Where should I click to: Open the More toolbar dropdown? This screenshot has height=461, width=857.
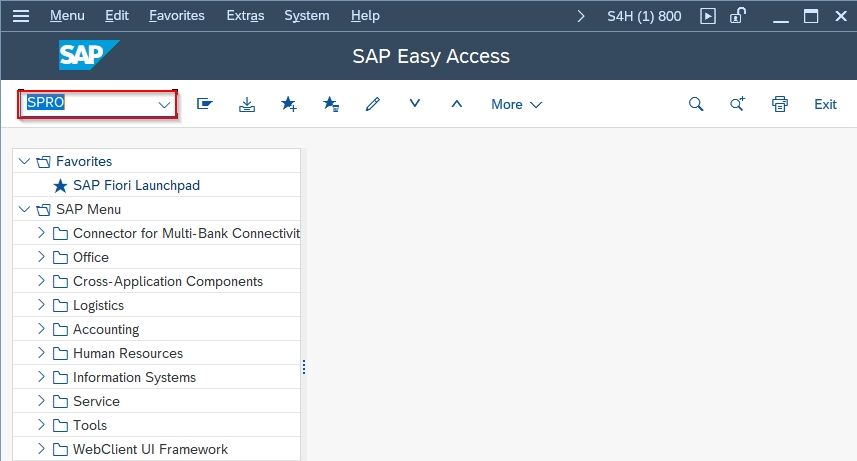click(x=516, y=104)
